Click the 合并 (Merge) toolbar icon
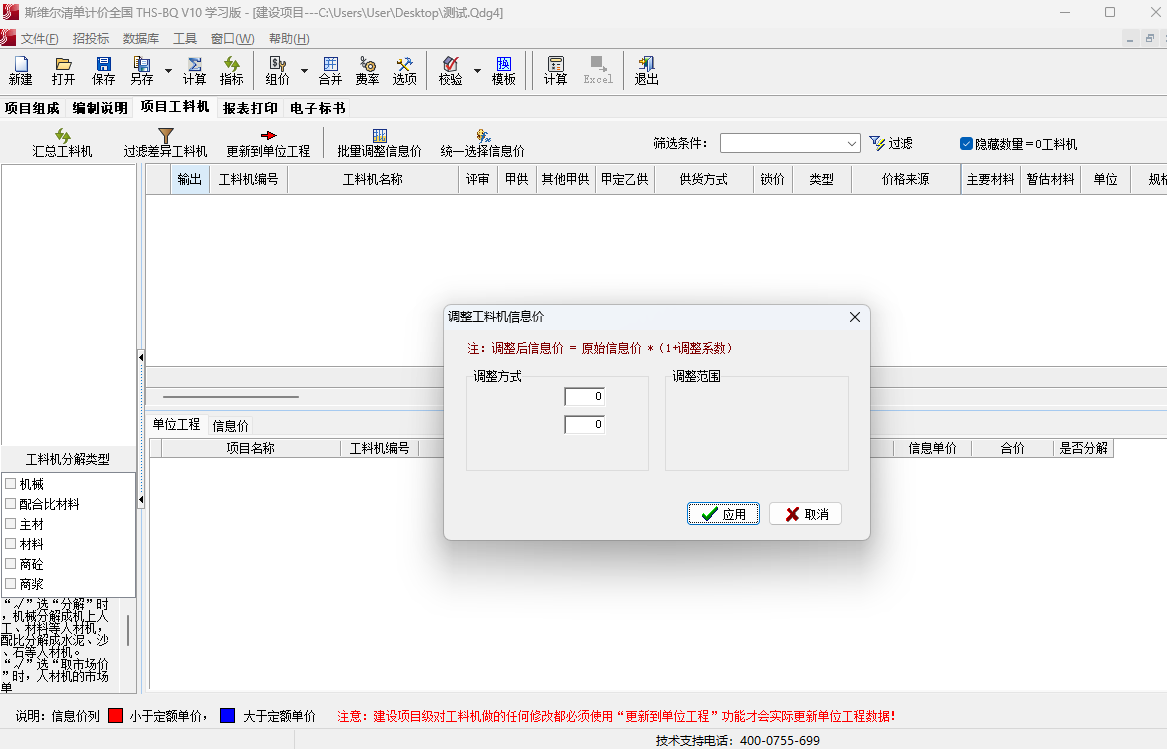Image resolution: width=1167 pixels, height=749 pixels. (x=330, y=71)
